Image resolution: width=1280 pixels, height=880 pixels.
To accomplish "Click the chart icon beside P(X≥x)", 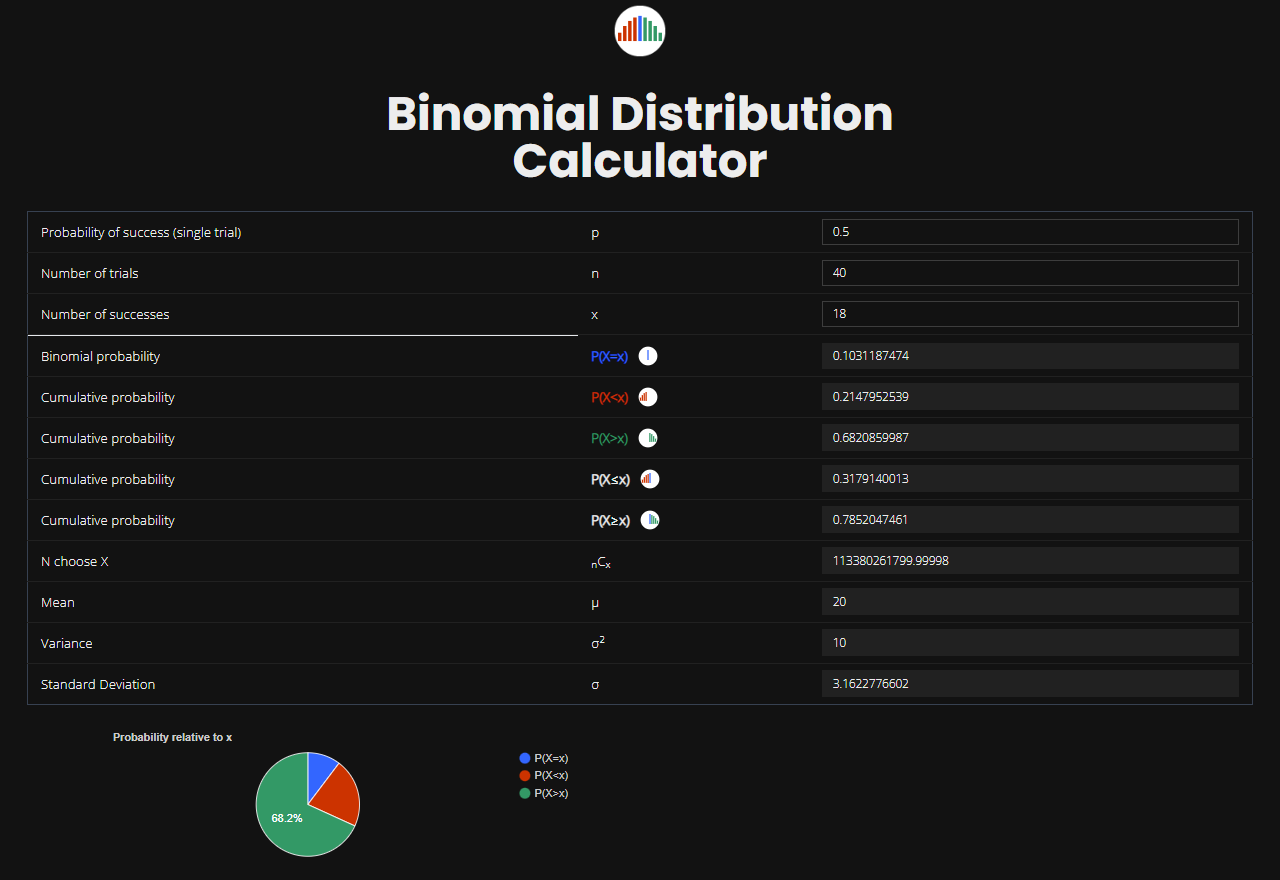I will (650, 520).
